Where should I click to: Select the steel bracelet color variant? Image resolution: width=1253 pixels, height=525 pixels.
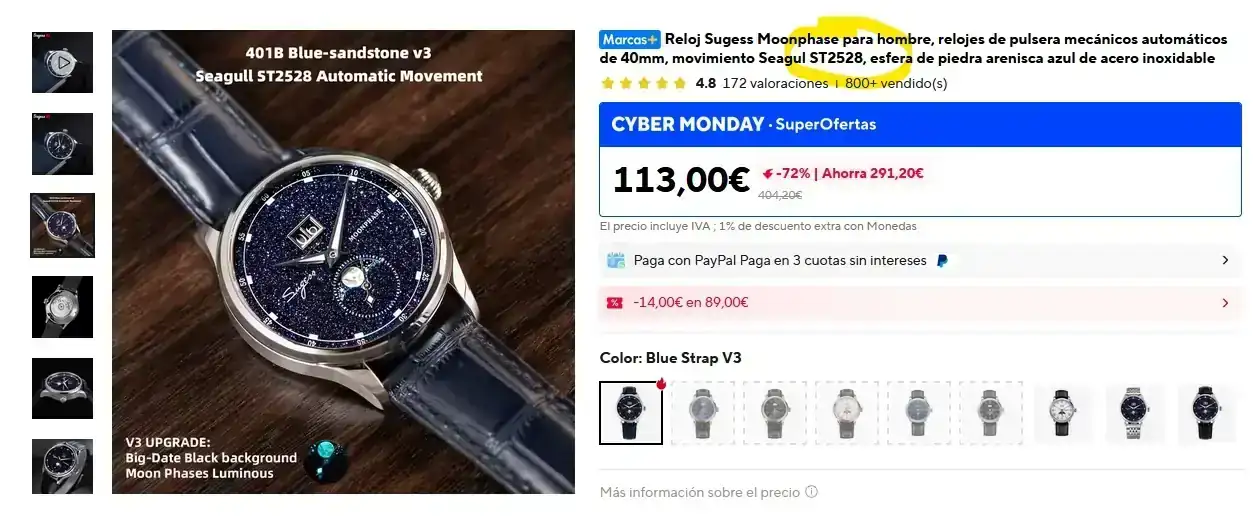pyautogui.click(x=1135, y=413)
